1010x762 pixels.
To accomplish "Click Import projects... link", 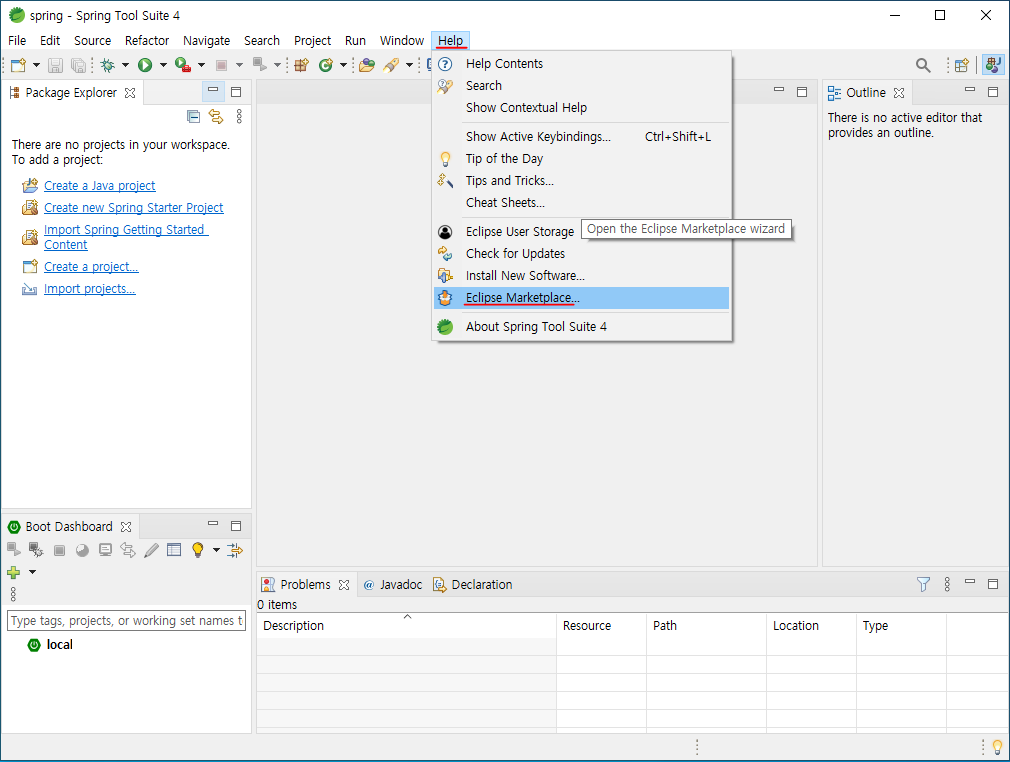I will pos(90,289).
